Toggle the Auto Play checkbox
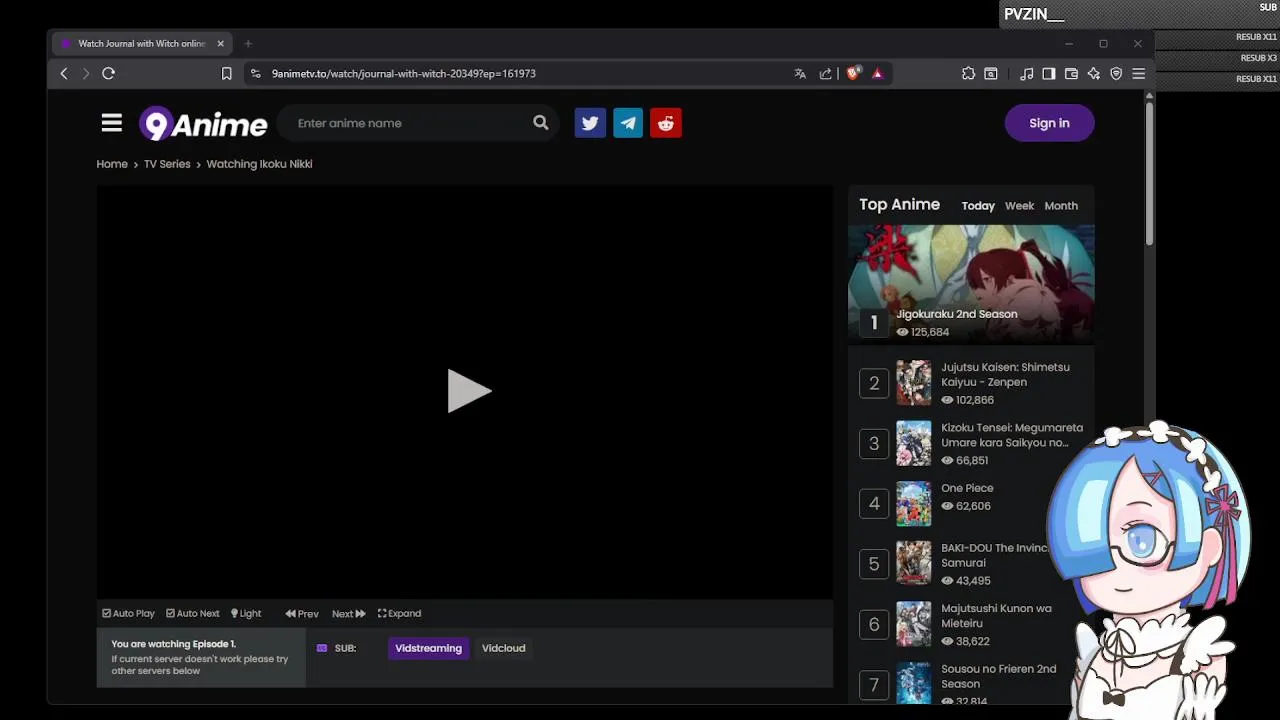1280x720 pixels. pyautogui.click(x=129, y=614)
